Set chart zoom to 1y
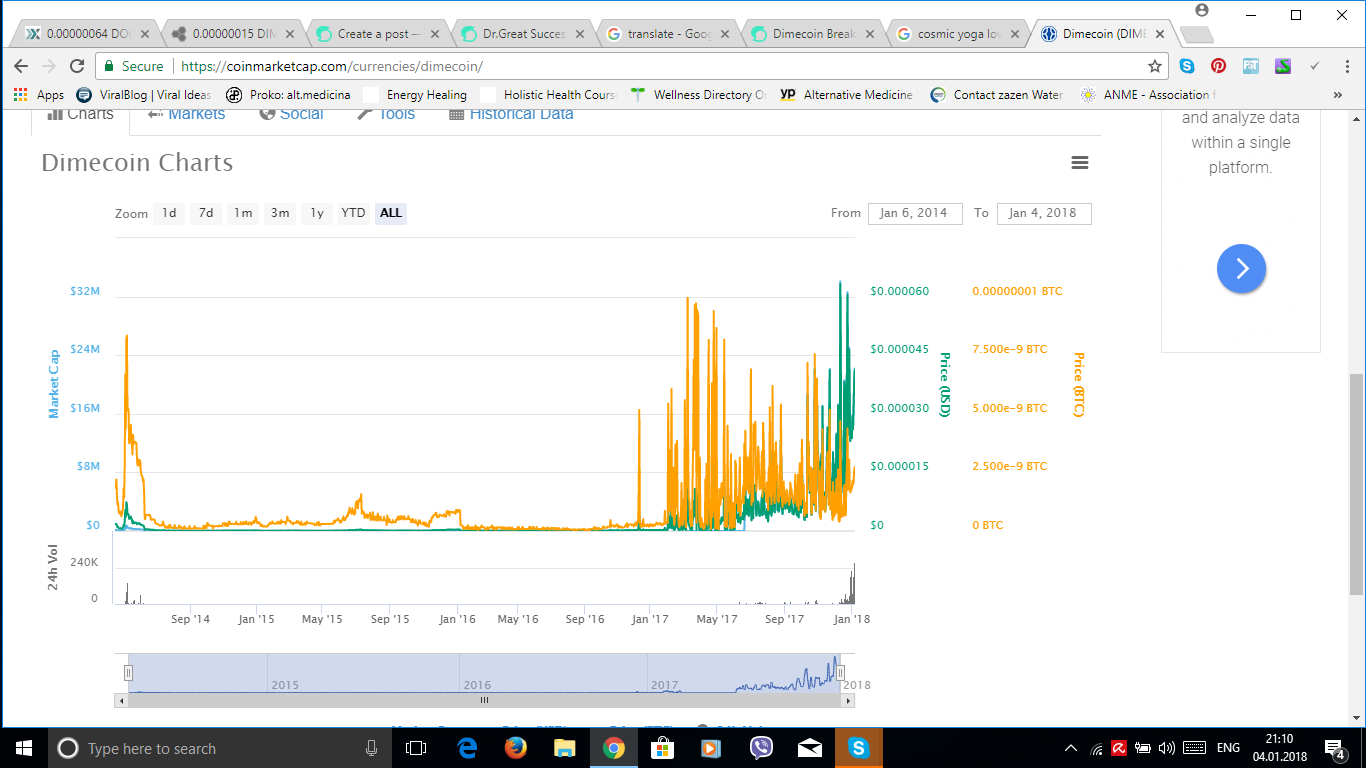The width and height of the screenshot is (1366, 768). coord(317,213)
